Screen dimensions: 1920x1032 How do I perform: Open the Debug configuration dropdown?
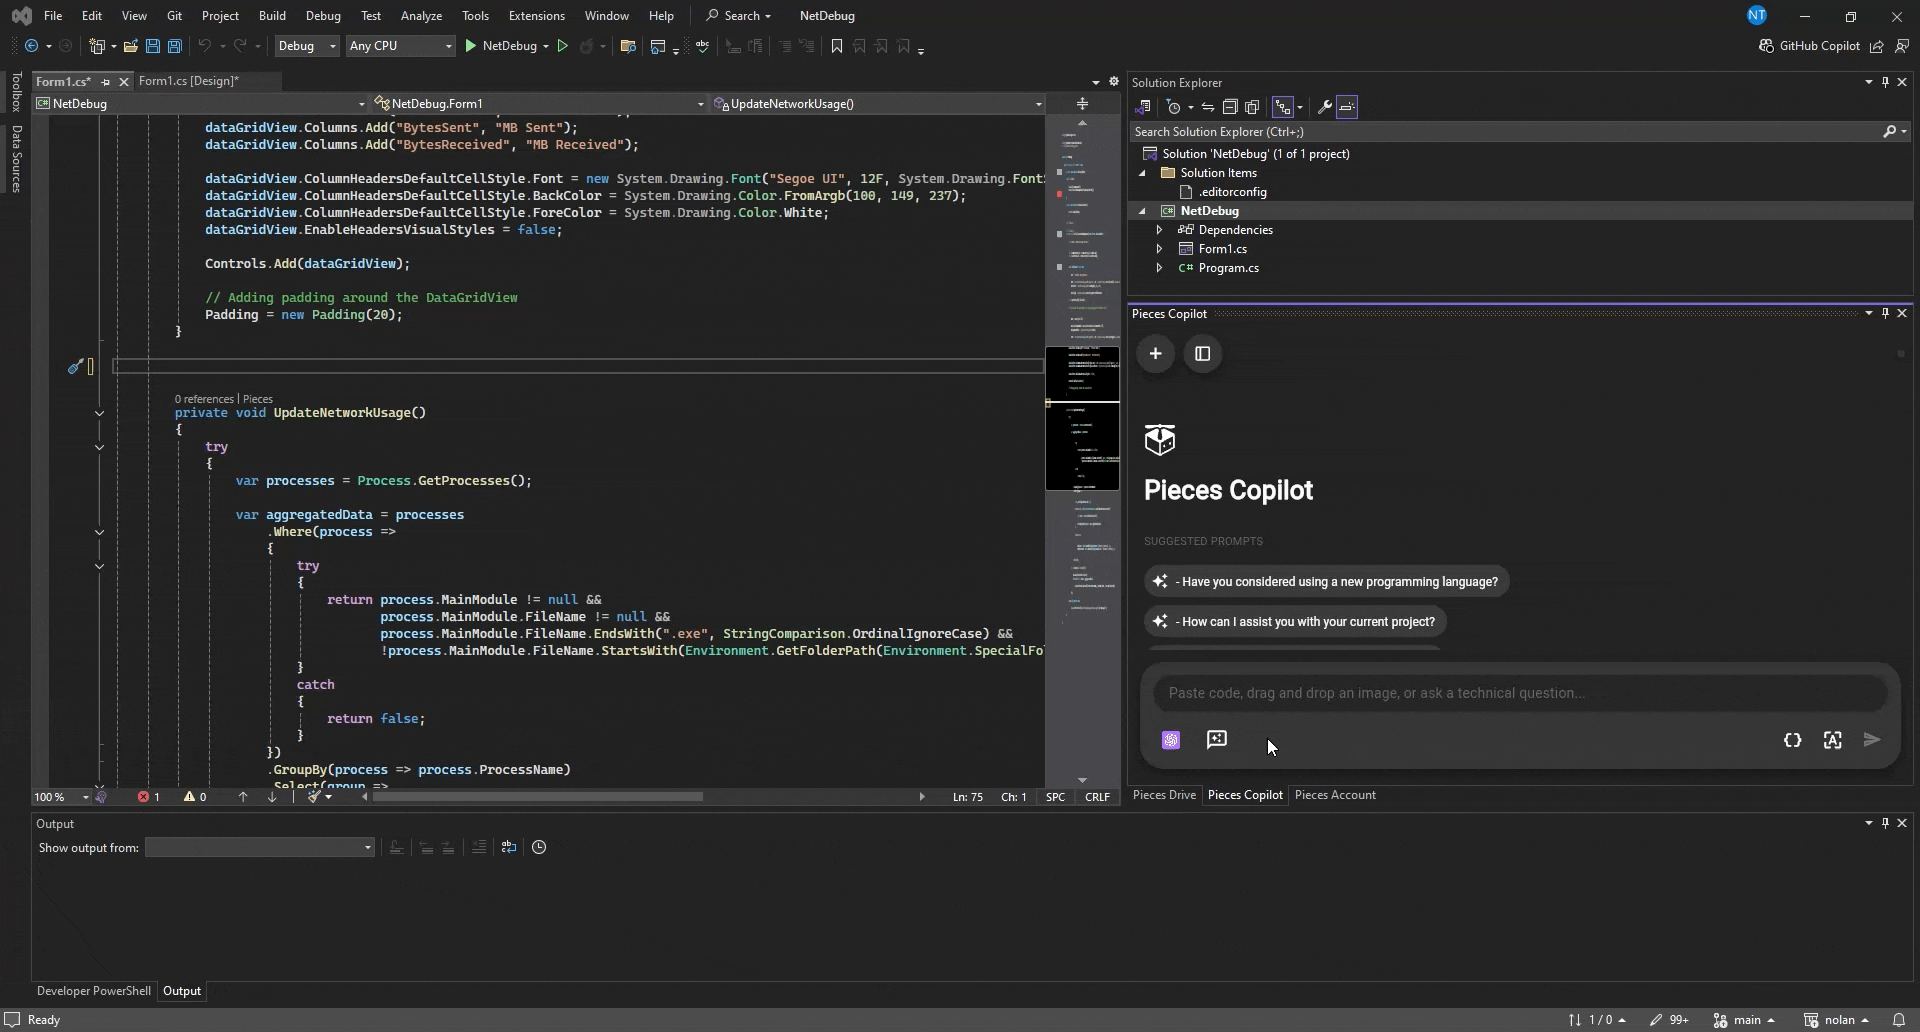point(306,46)
